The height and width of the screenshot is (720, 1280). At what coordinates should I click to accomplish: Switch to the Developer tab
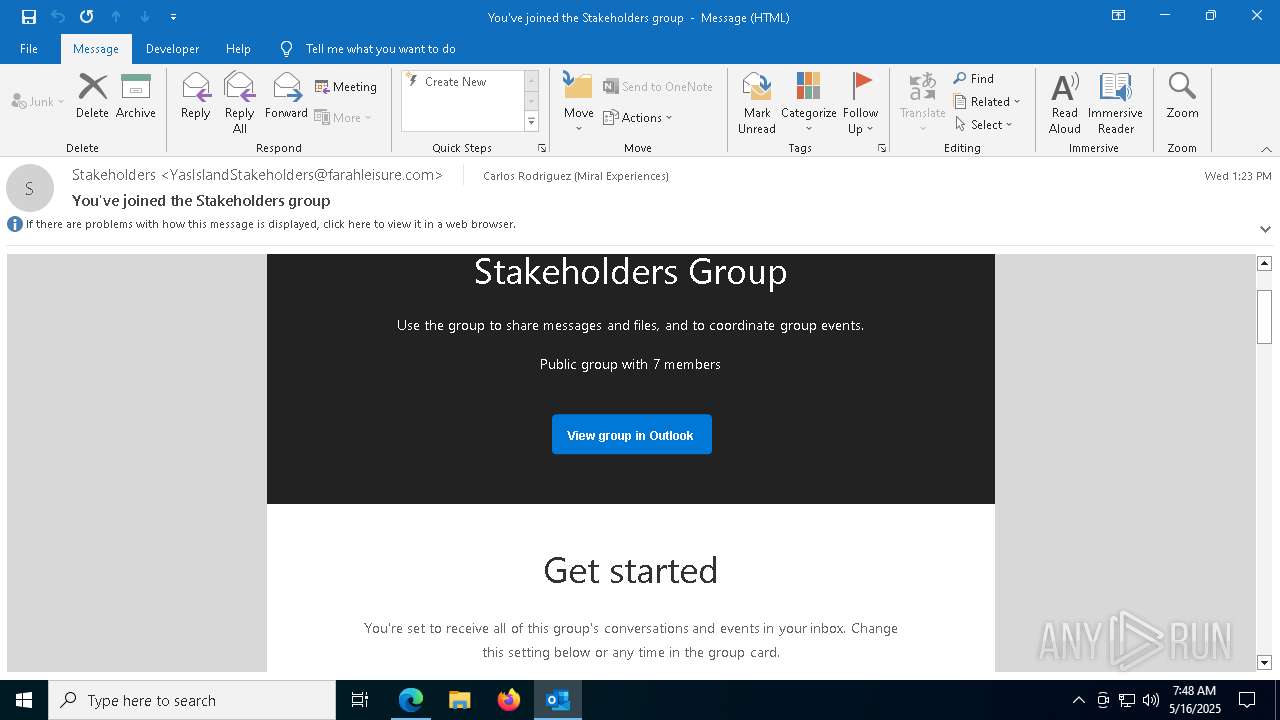(172, 48)
